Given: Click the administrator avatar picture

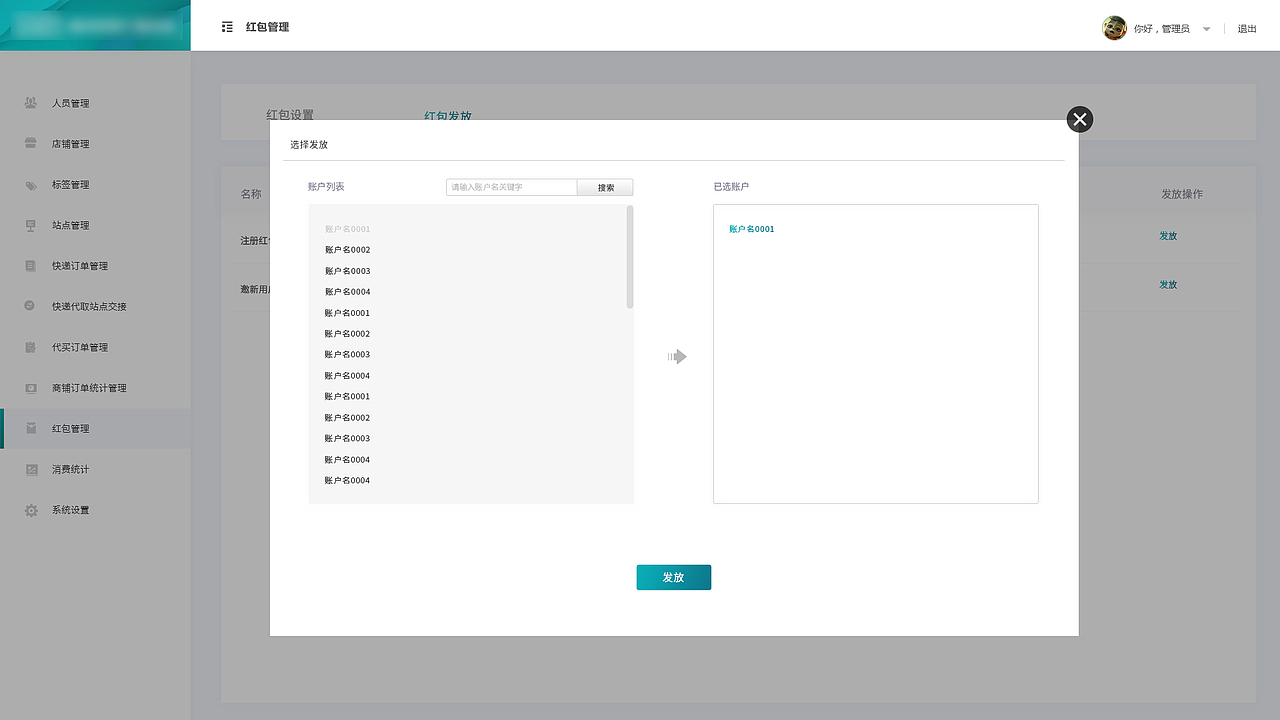Looking at the screenshot, I should [1114, 28].
